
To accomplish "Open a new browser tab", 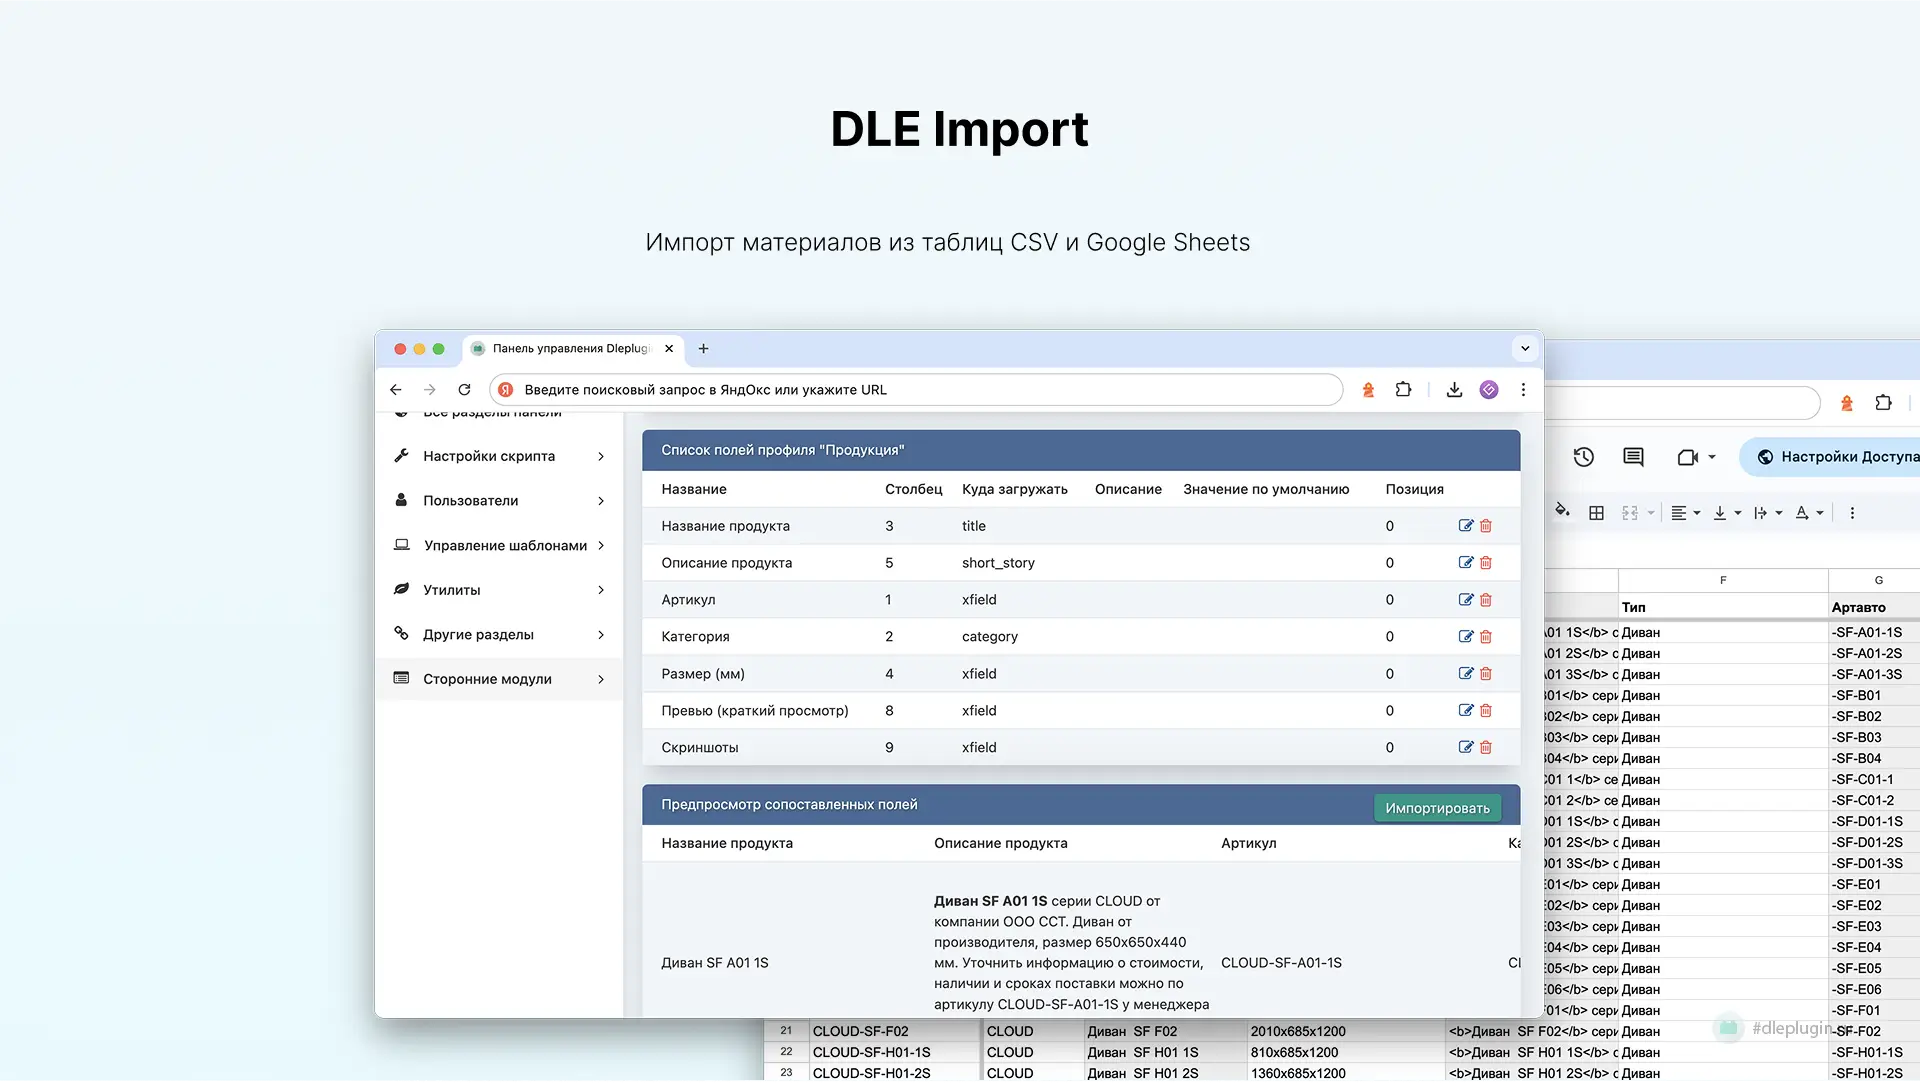I will click(703, 349).
